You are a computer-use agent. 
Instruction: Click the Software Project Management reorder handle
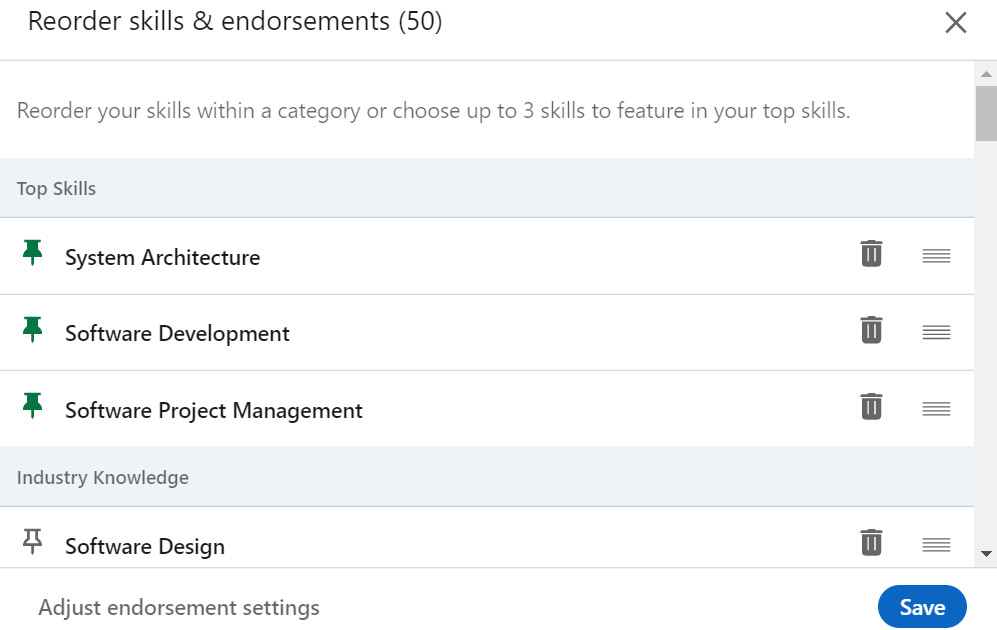coord(936,408)
